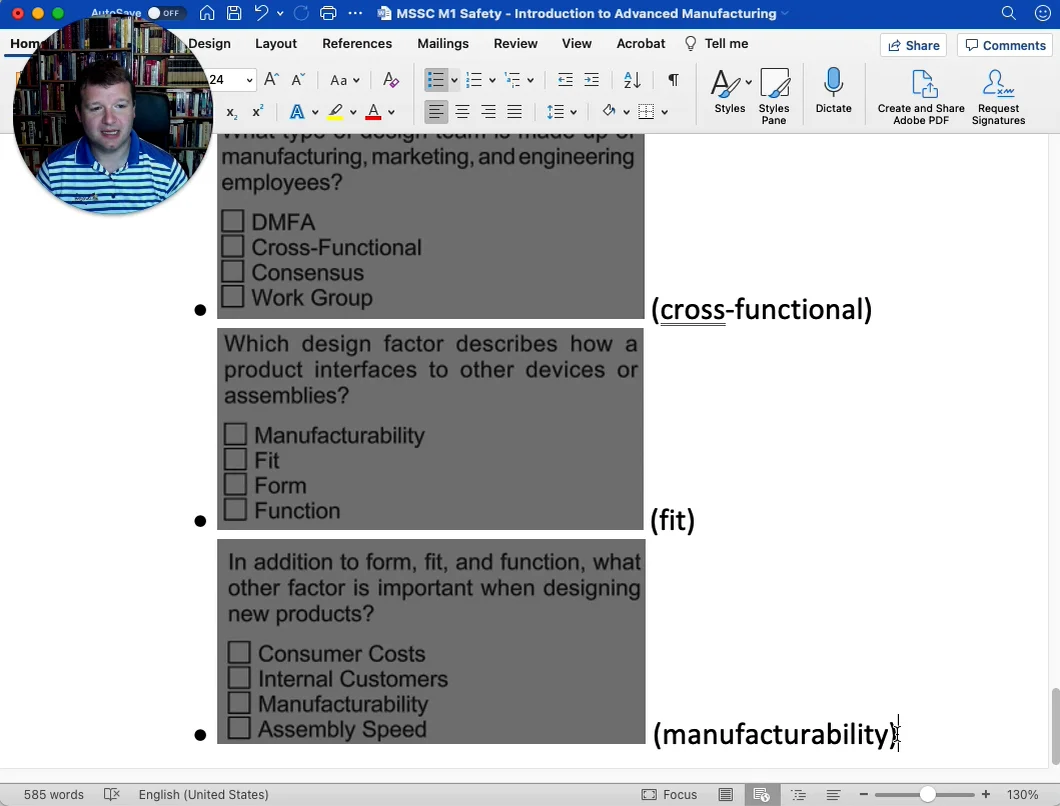This screenshot has height=806, width=1060.
Task: Expand borders dropdown arrow
Action: click(665, 112)
